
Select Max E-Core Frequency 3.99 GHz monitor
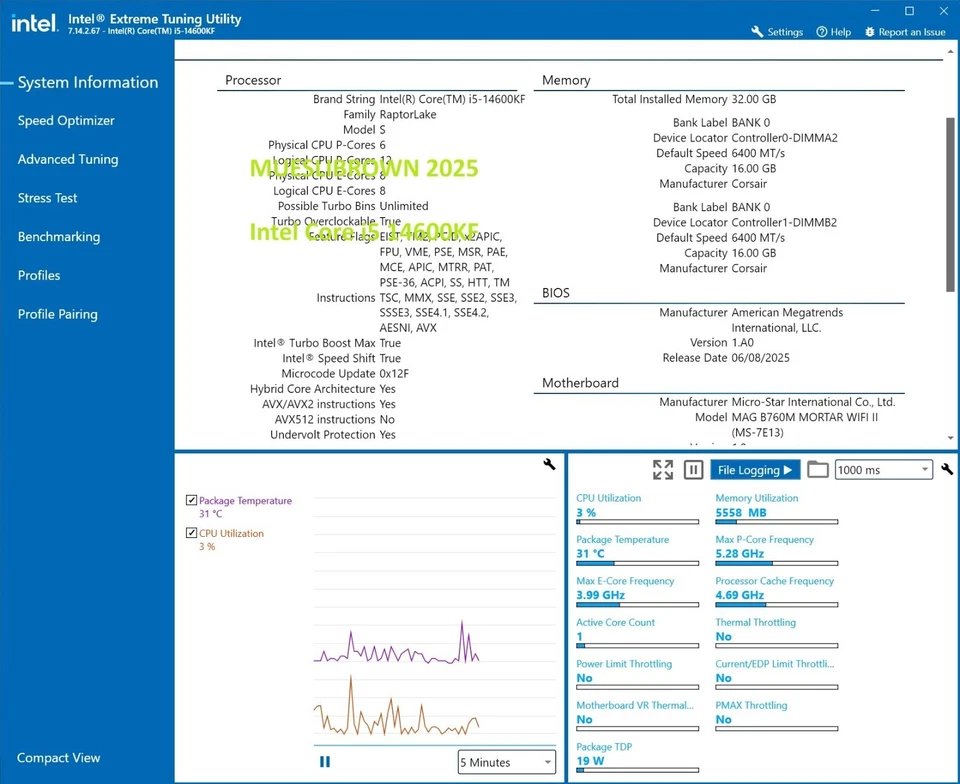(x=637, y=591)
